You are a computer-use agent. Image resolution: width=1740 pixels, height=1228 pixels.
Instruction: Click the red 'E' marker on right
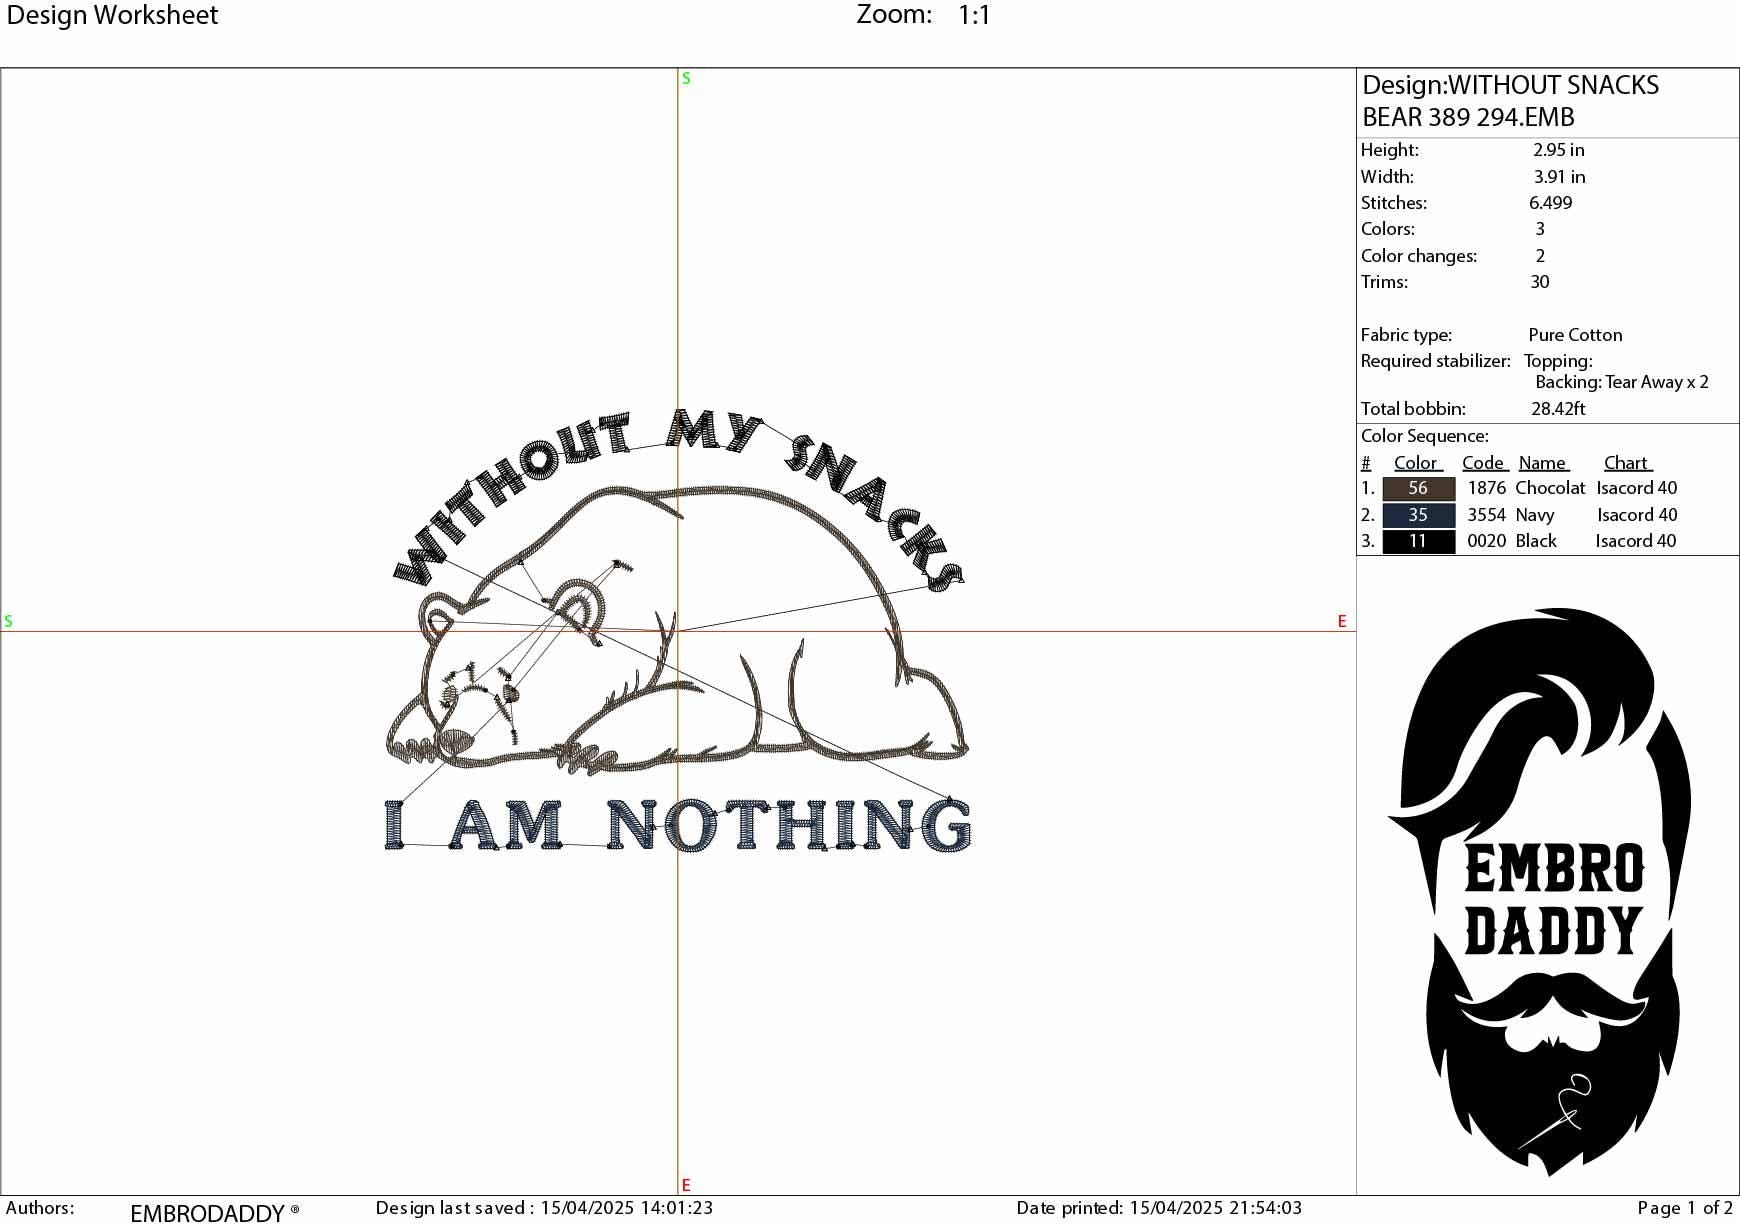(1342, 621)
